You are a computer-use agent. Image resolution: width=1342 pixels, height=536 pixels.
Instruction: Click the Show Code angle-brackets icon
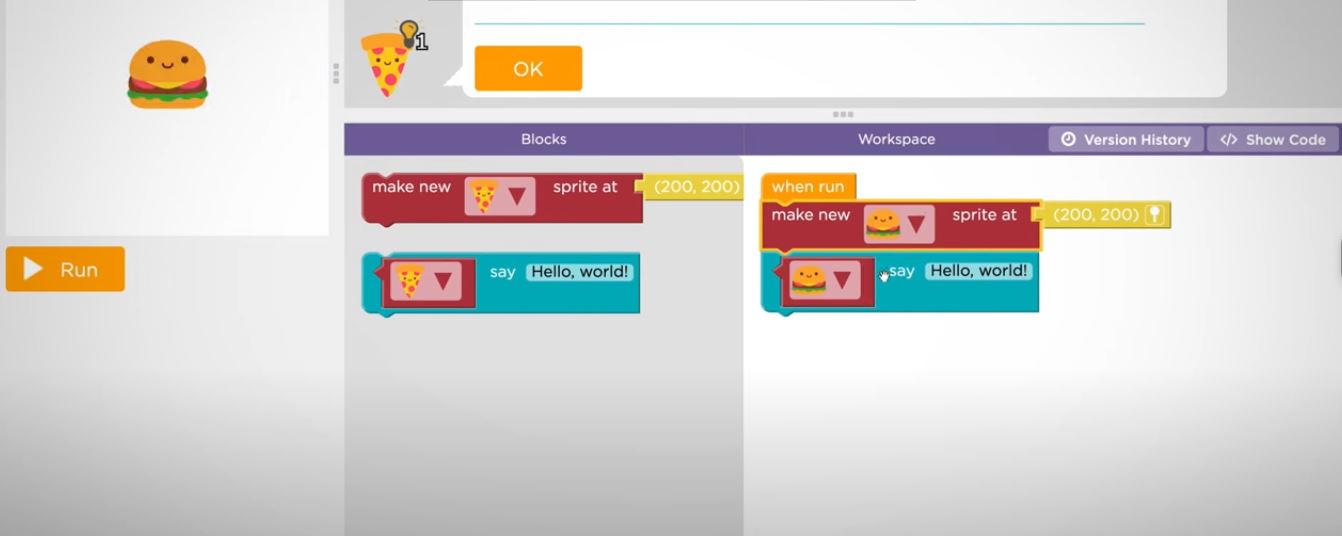pos(1229,140)
